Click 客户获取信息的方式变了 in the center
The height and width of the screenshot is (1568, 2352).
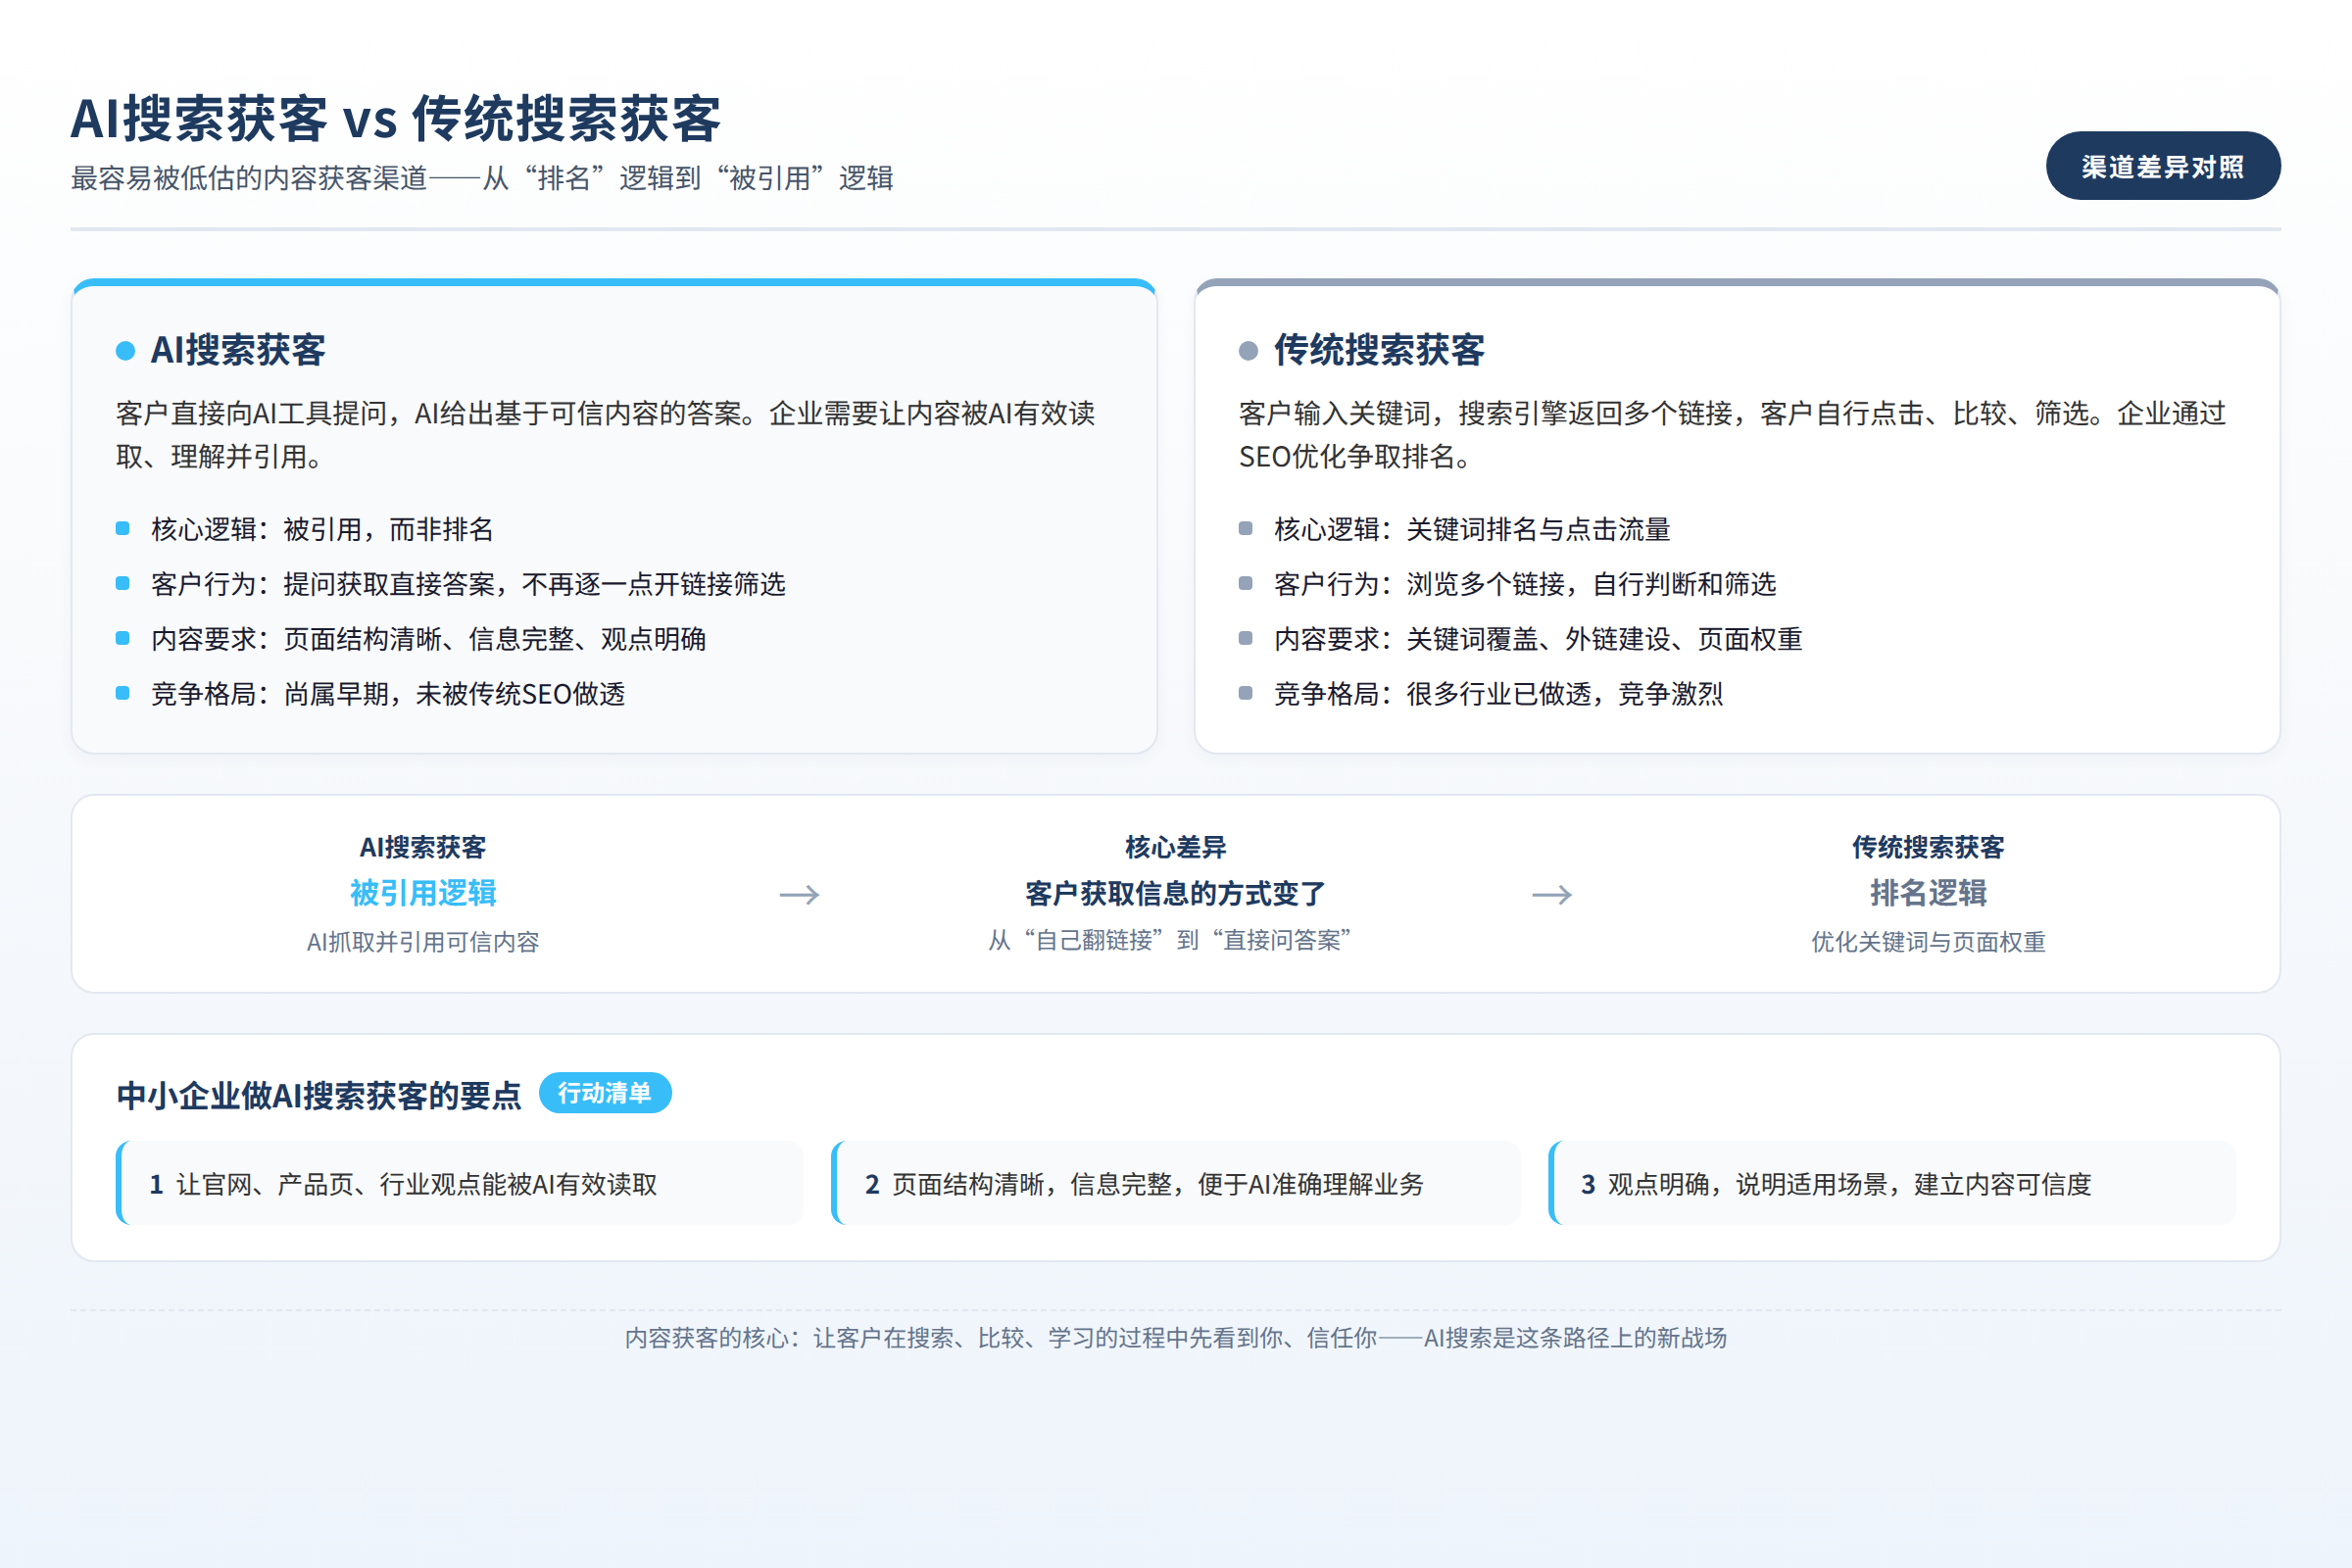[x=1175, y=893]
